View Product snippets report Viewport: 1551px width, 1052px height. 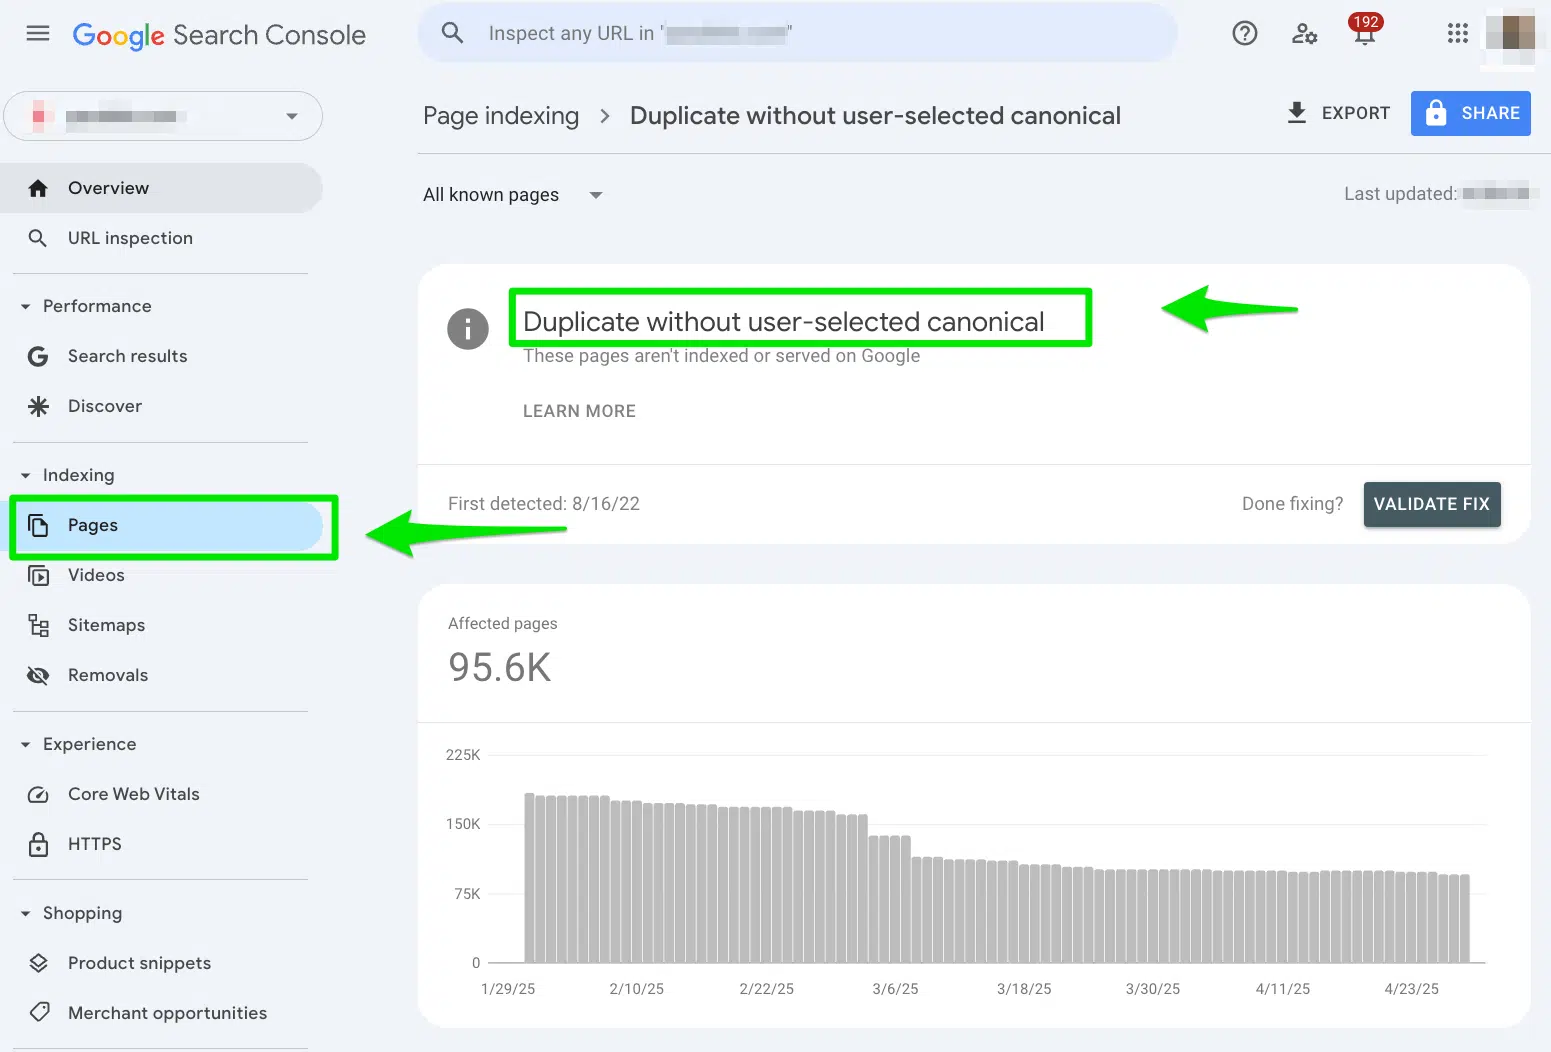139,962
